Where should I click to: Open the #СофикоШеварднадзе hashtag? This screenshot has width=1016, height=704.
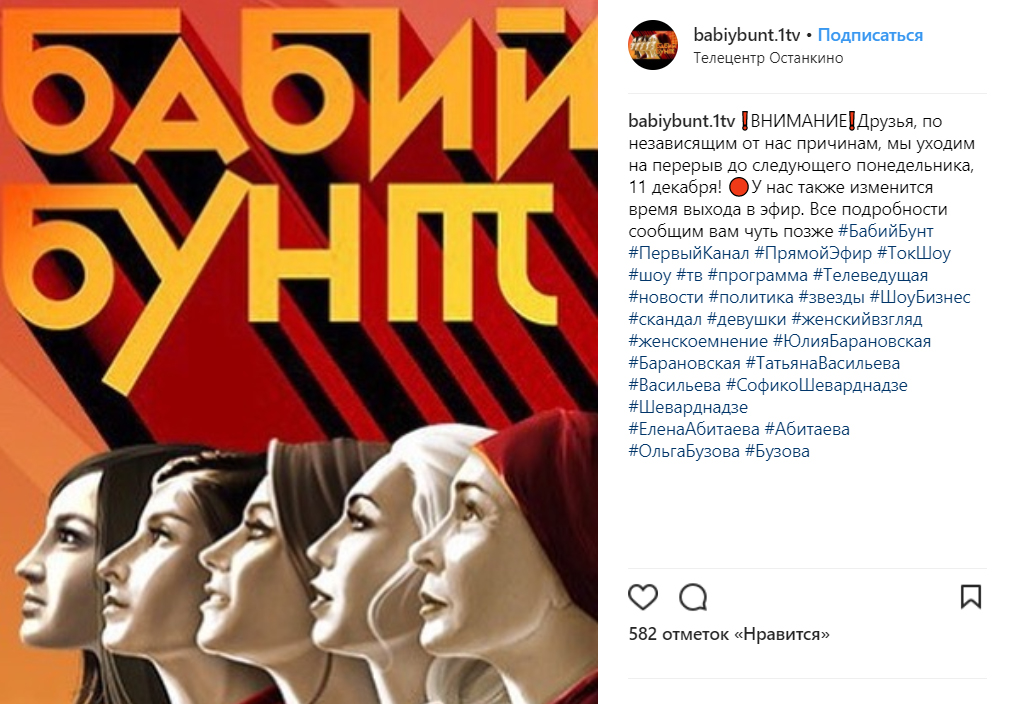(x=816, y=385)
